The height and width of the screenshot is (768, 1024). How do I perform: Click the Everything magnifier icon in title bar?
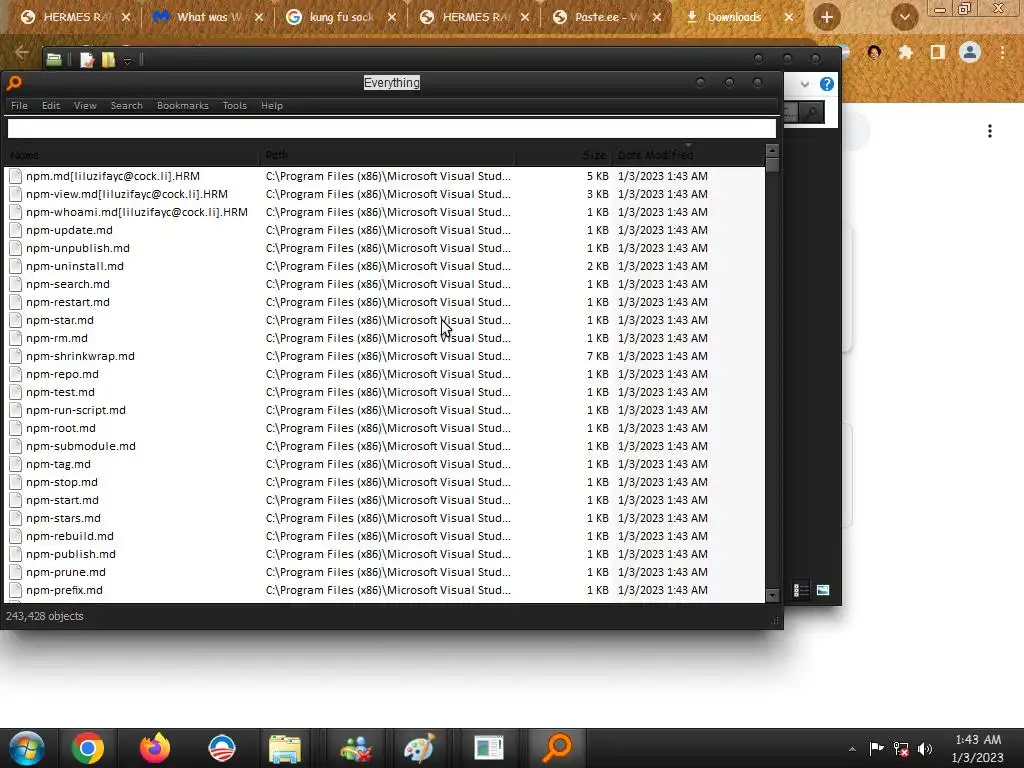(14, 83)
